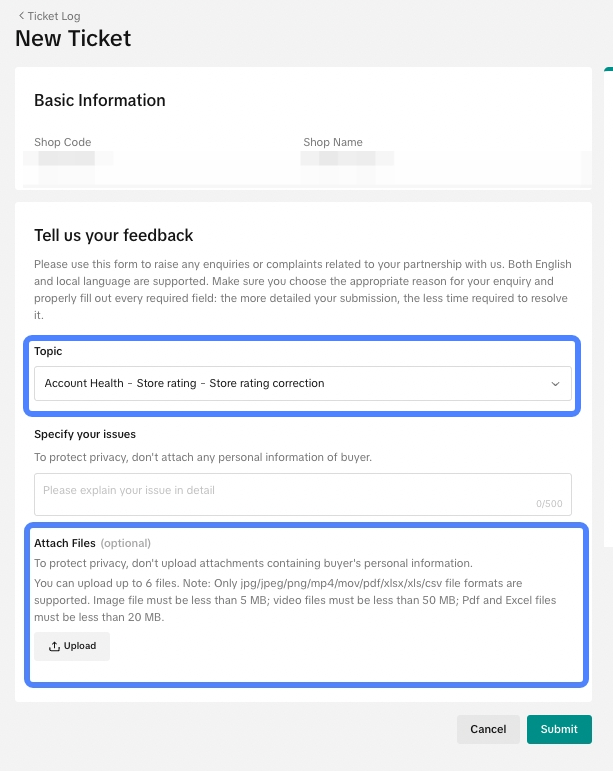Click the Upload button
Image resolution: width=613 pixels, height=771 pixels.
coord(72,646)
